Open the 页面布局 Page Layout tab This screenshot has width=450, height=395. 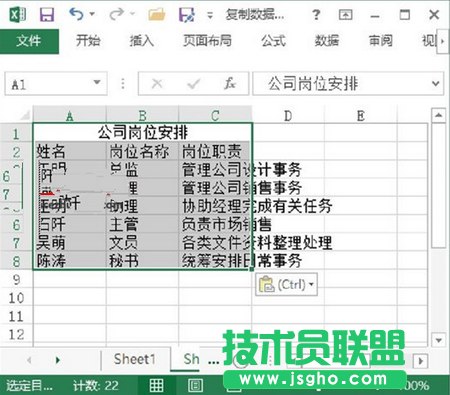(x=207, y=41)
